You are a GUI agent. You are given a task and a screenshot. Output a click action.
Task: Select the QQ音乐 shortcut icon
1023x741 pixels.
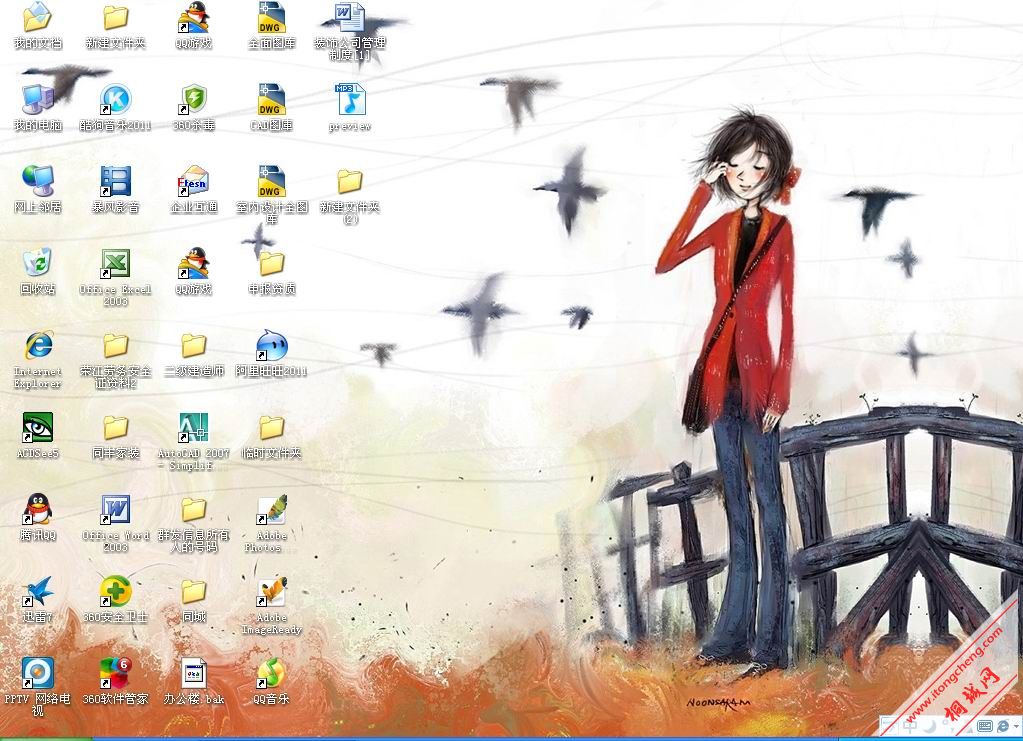[x=271, y=673]
